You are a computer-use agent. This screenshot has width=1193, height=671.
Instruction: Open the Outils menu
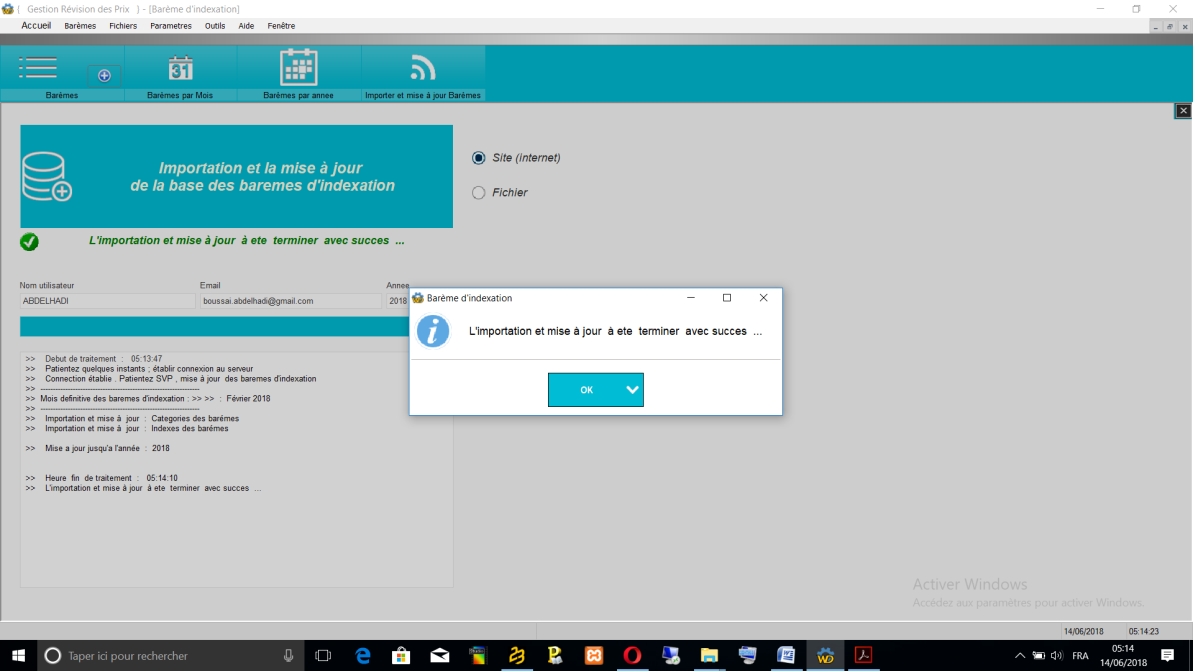tap(214, 26)
